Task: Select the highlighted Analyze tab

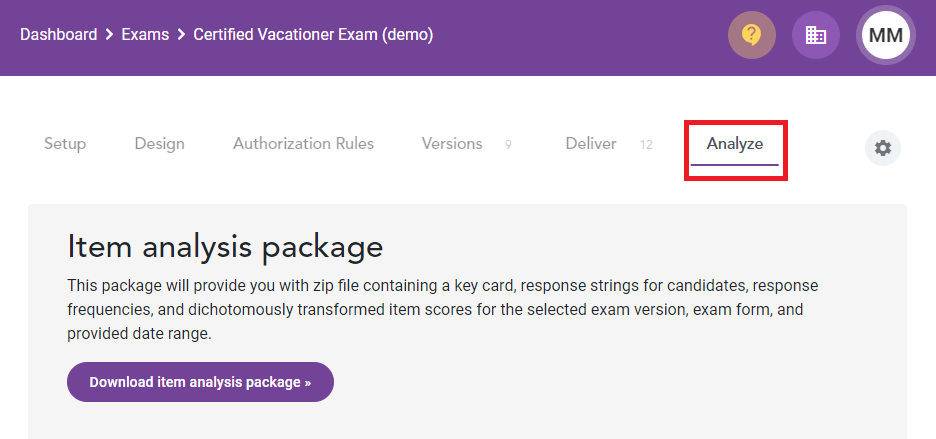Action: [x=735, y=144]
